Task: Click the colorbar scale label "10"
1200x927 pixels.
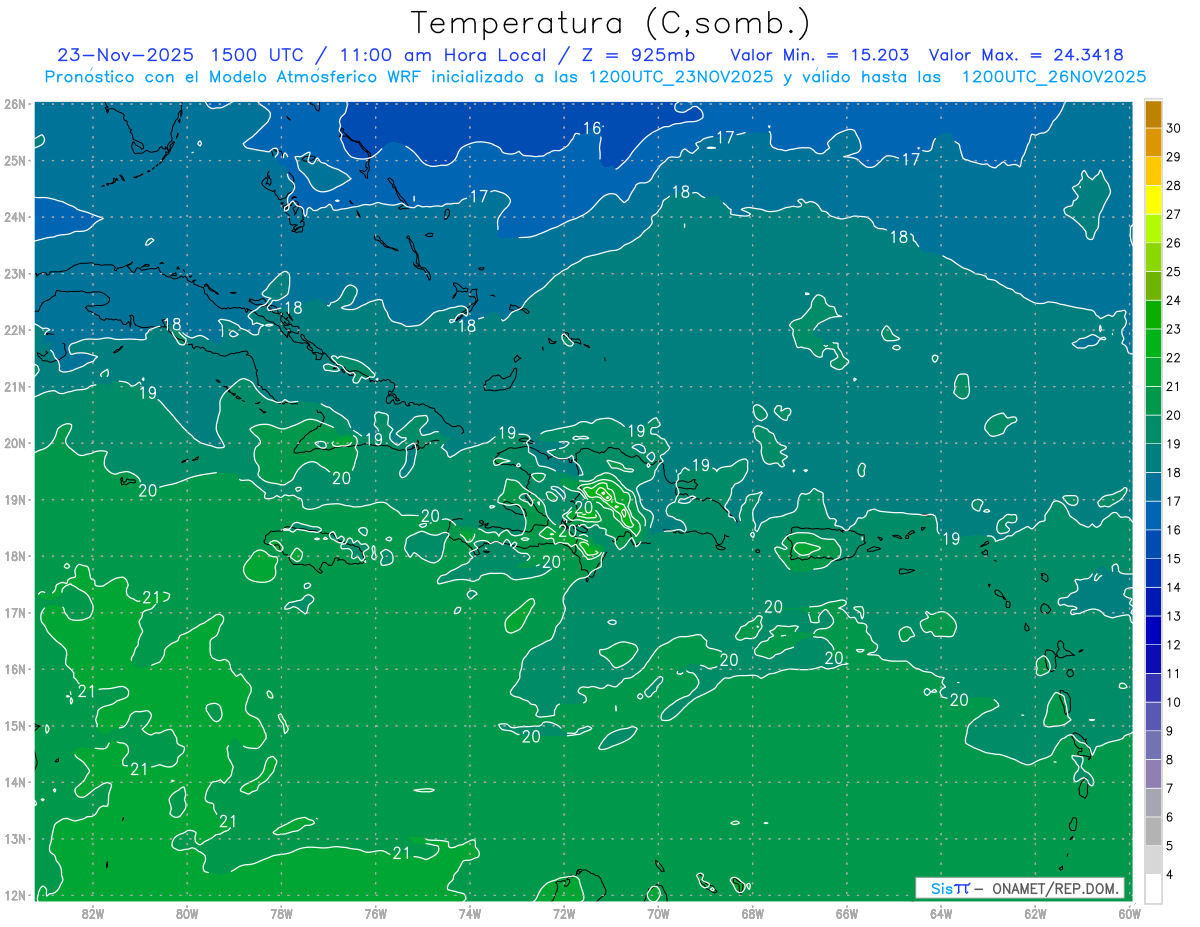Action: point(1174,702)
